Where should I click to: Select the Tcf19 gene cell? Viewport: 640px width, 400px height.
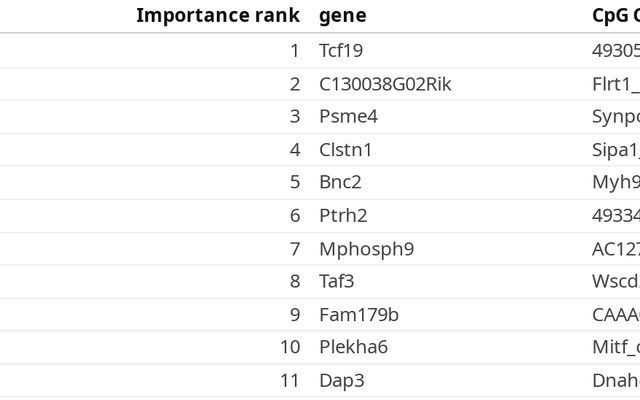(x=340, y=51)
